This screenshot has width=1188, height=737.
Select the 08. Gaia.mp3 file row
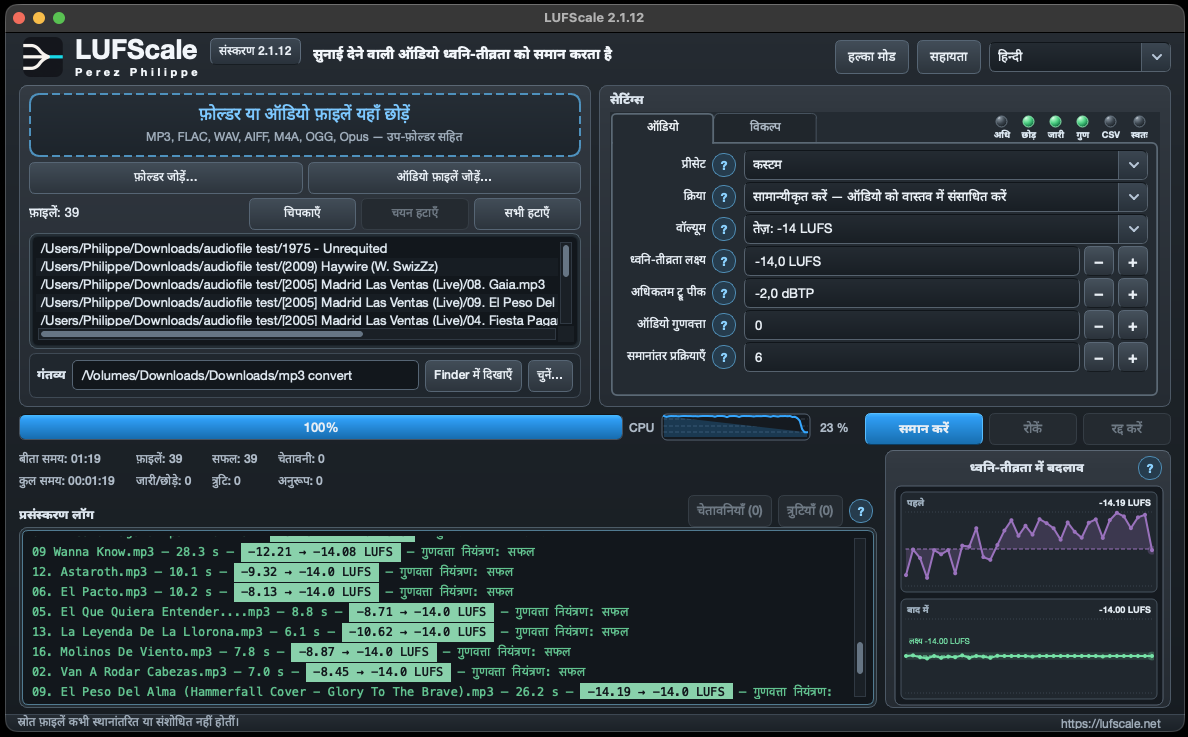pos(300,285)
